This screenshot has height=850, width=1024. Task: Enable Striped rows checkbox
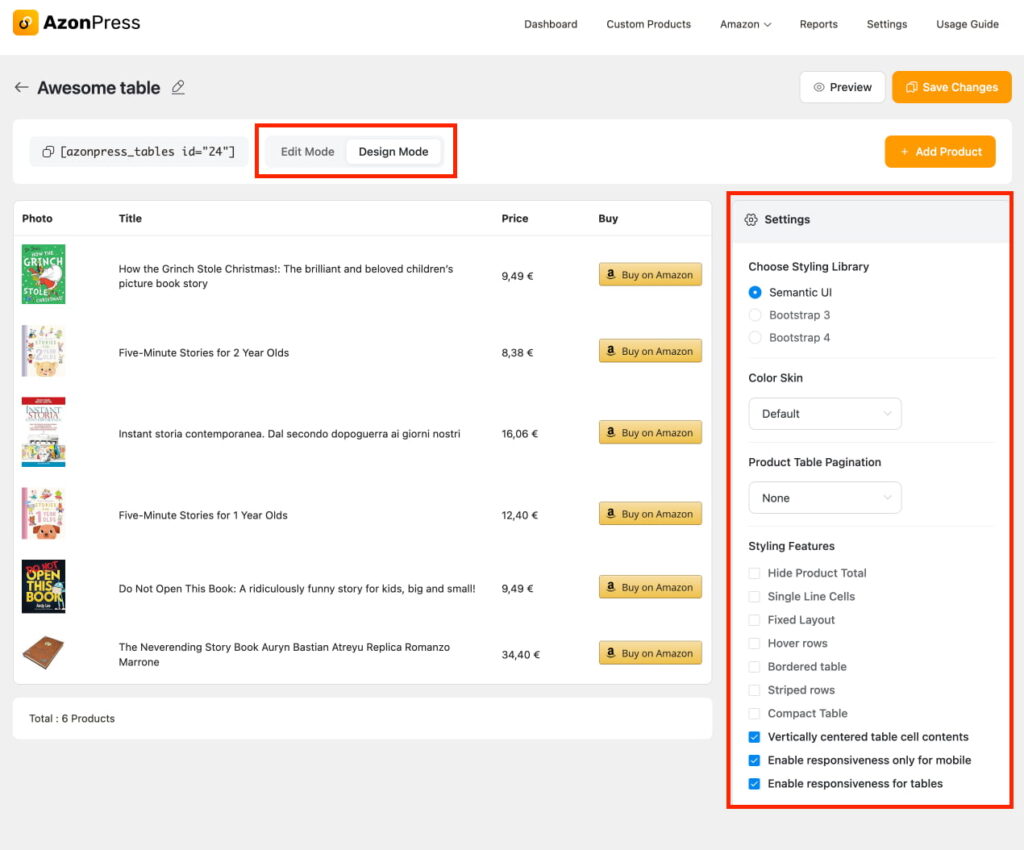pos(754,690)
